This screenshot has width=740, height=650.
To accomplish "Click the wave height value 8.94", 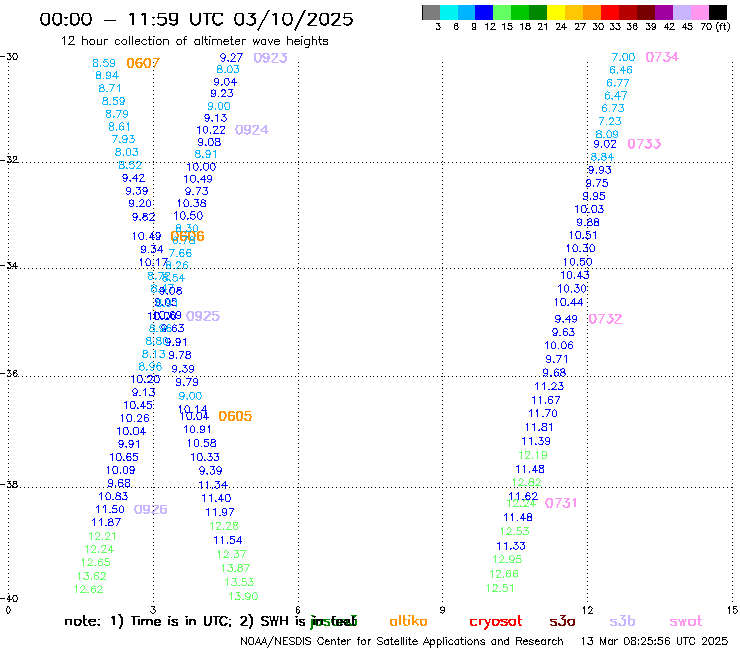I will pyautogui.click(x=107, y=76).
